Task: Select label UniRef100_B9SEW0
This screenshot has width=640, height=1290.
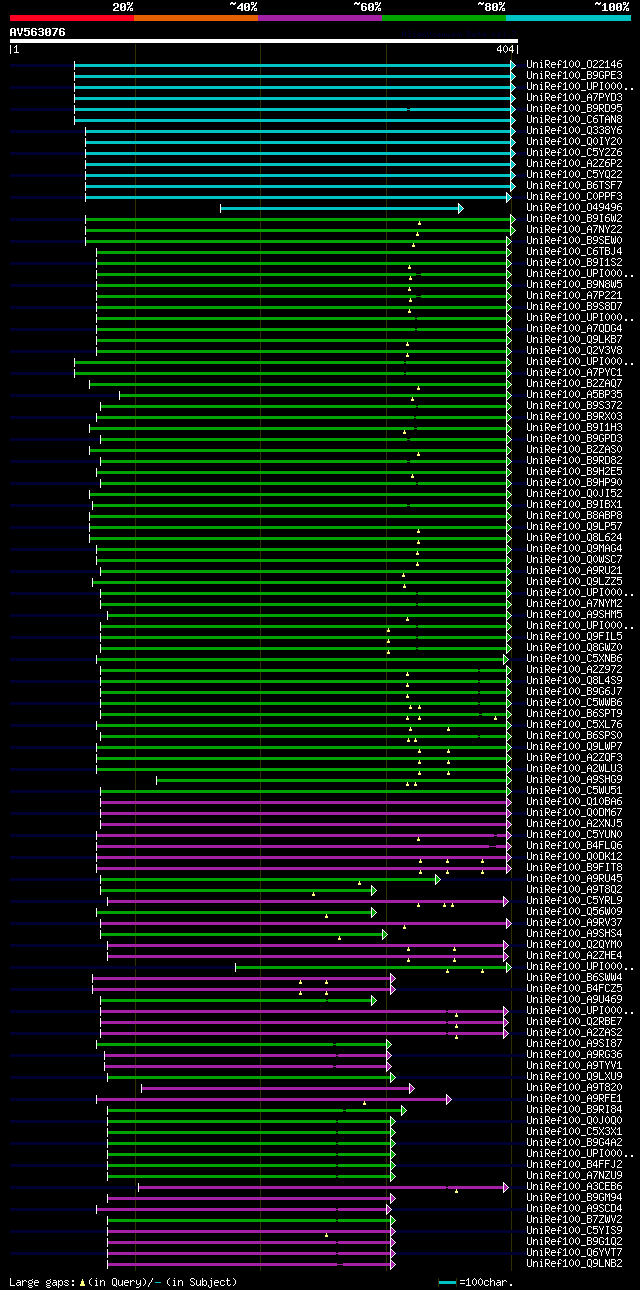Action: 574,240
